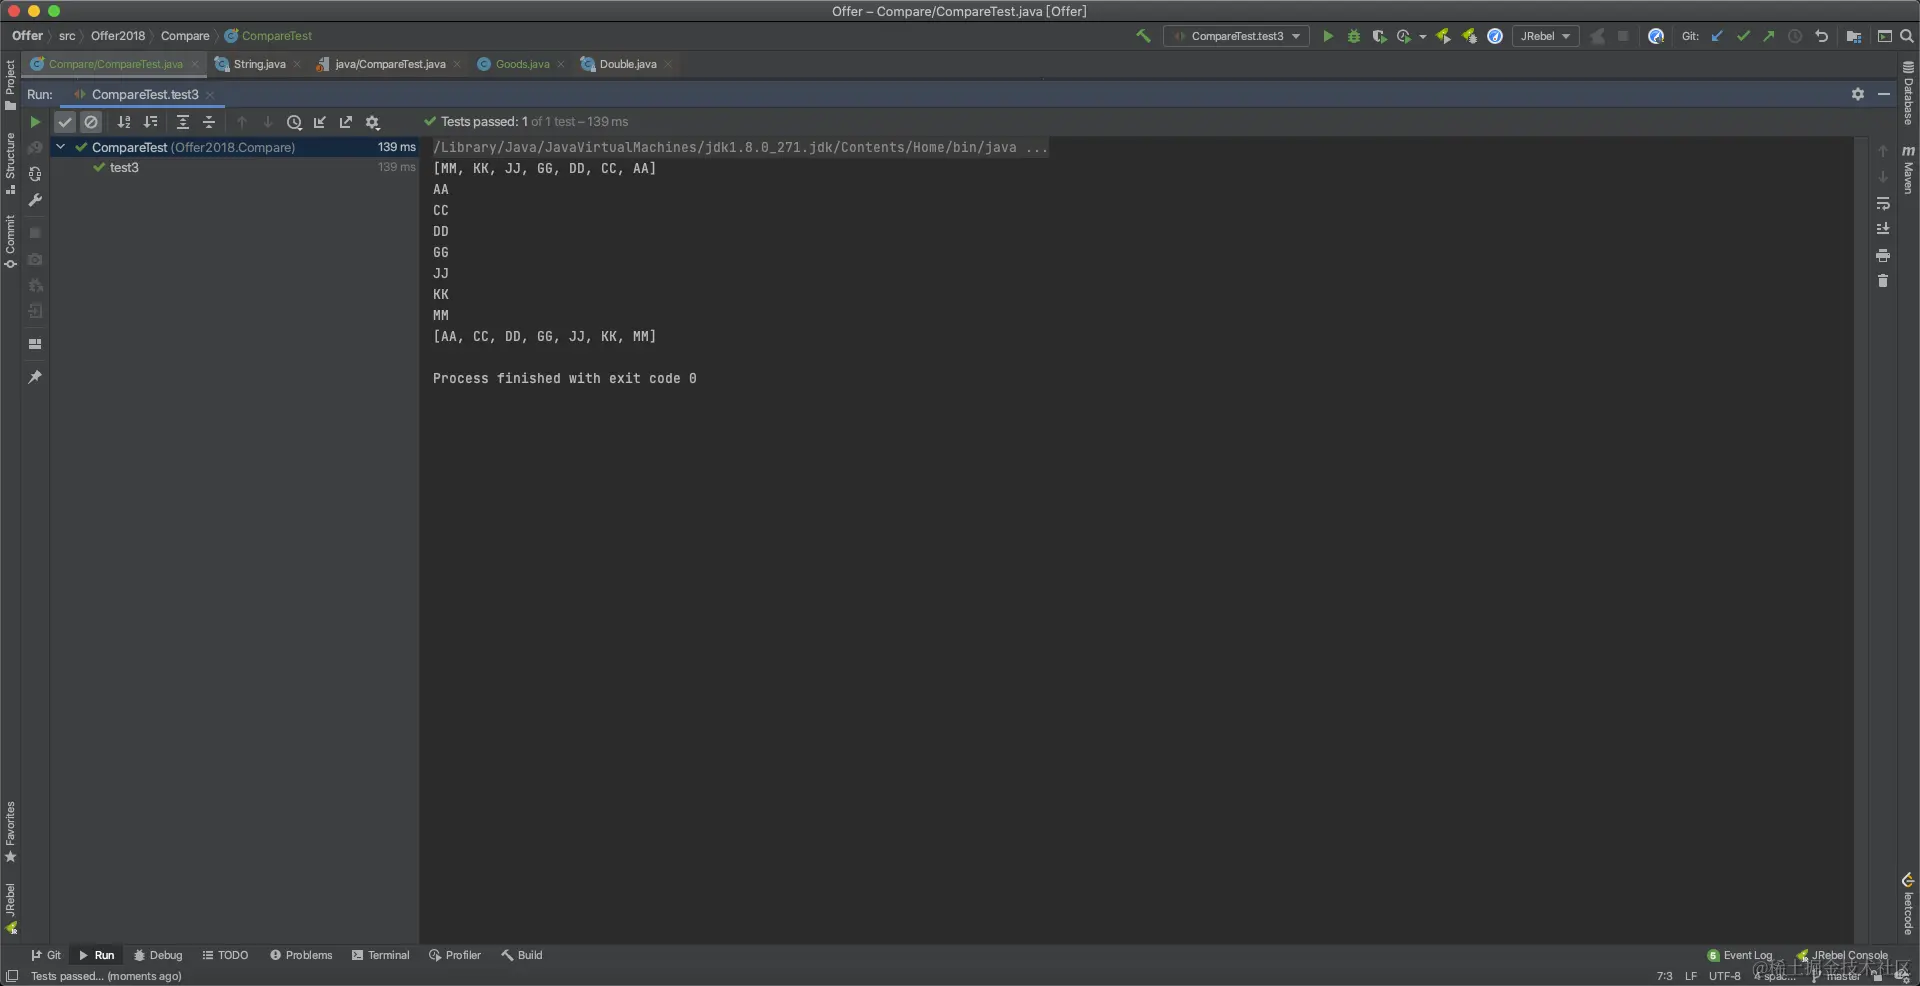The width and height of the screenshot is (1920, 986).
Task: Open the Event Log
Action: pos(1740,955)
